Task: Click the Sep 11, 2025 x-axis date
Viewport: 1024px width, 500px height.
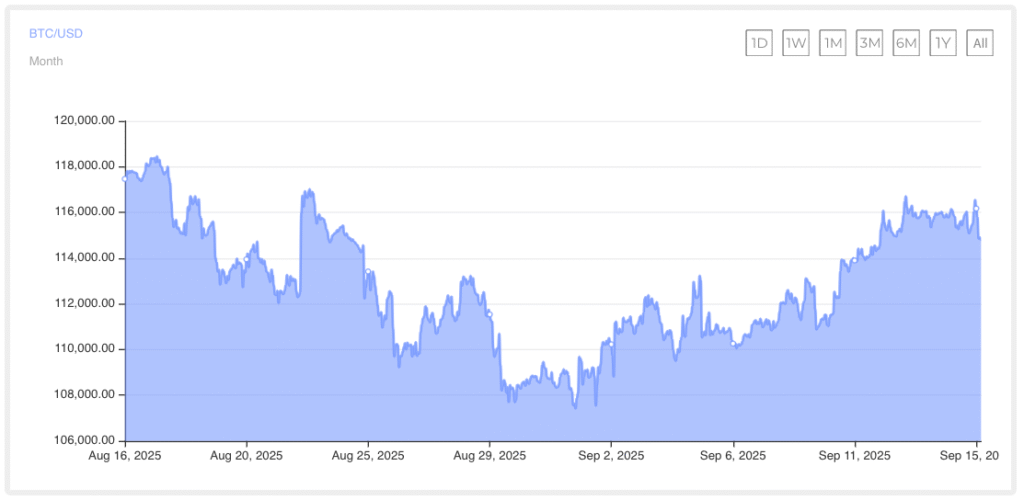Action: click(x=854, y=455)
